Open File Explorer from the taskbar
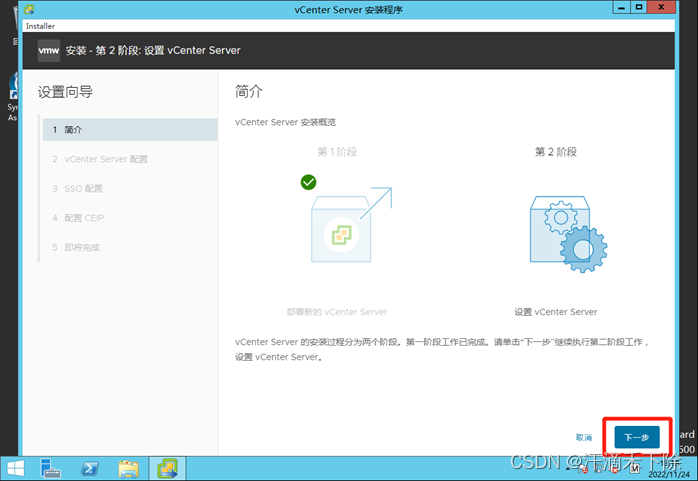This screenshot has width=698, height=481. [129, 469]
